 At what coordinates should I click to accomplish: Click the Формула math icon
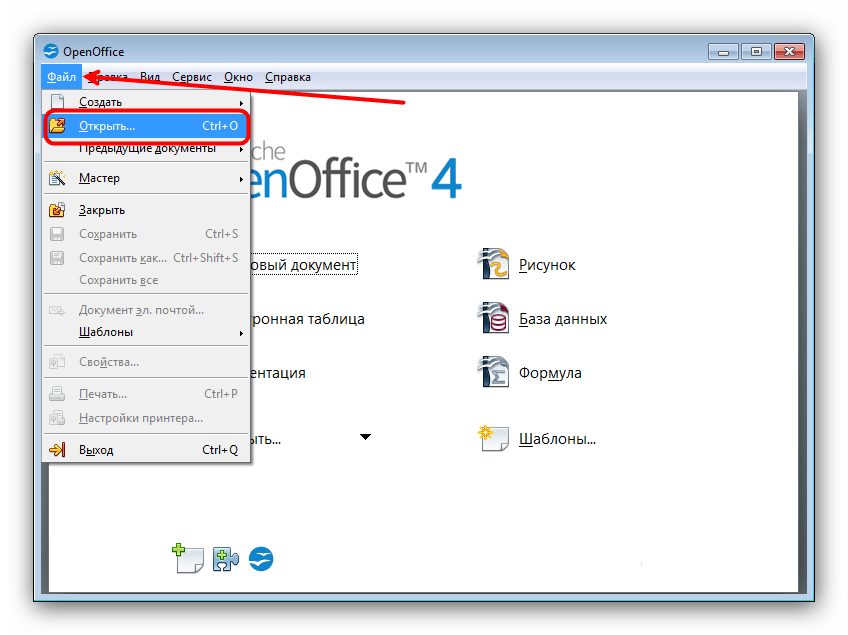tap(493, 372)
